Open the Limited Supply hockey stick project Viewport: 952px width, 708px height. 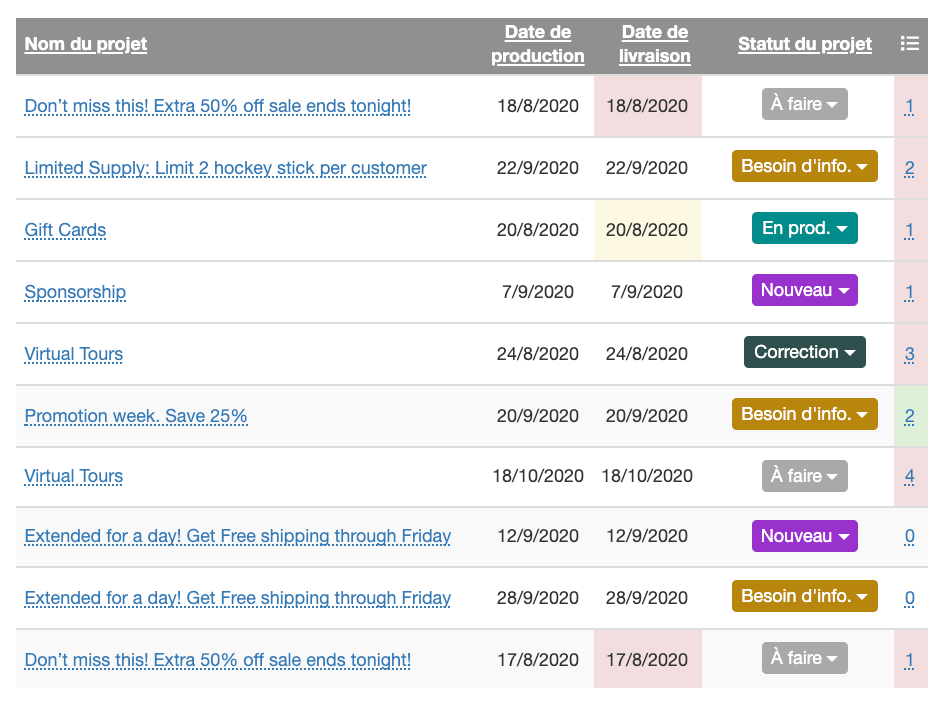coord(225,168)
